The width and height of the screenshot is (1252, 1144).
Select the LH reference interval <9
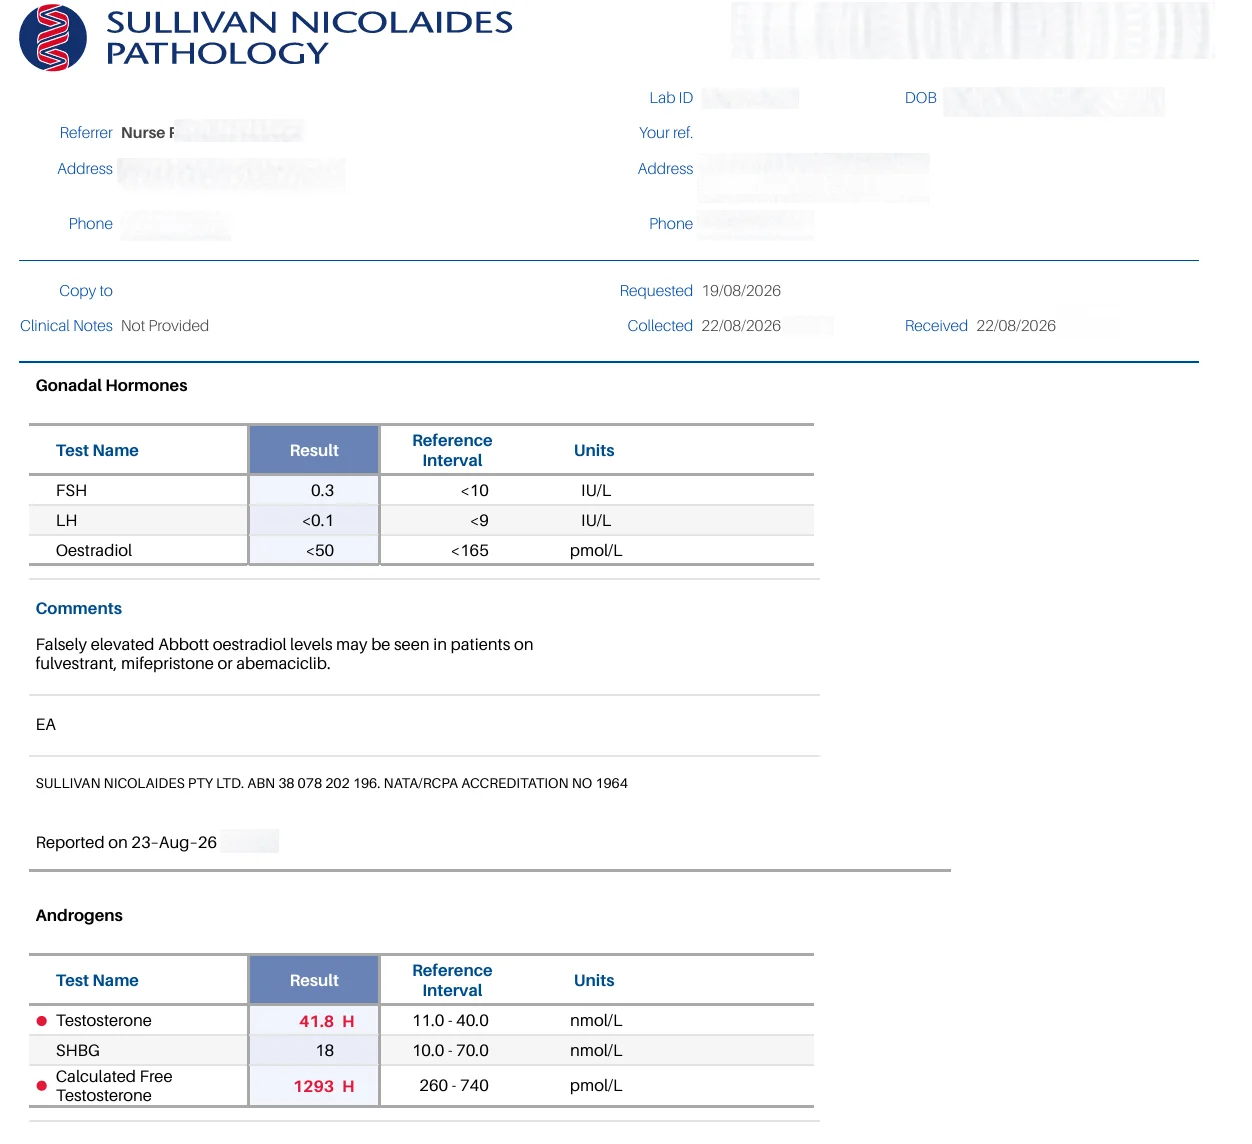479,521
